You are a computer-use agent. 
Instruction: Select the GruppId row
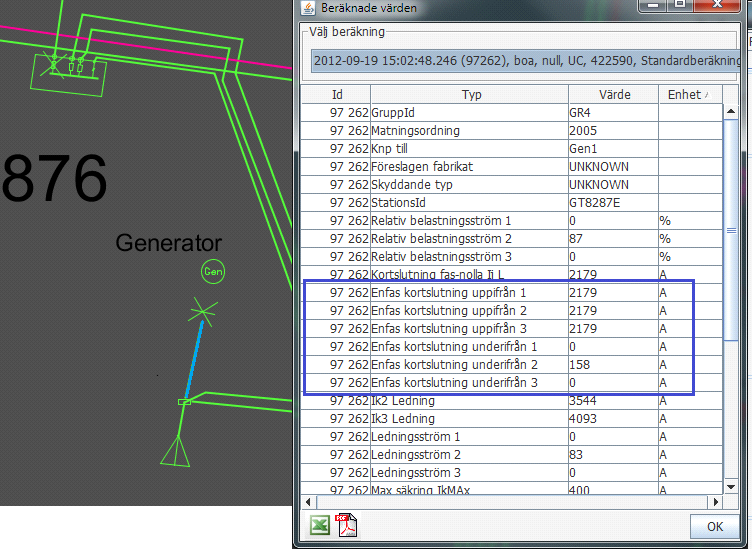512,113
